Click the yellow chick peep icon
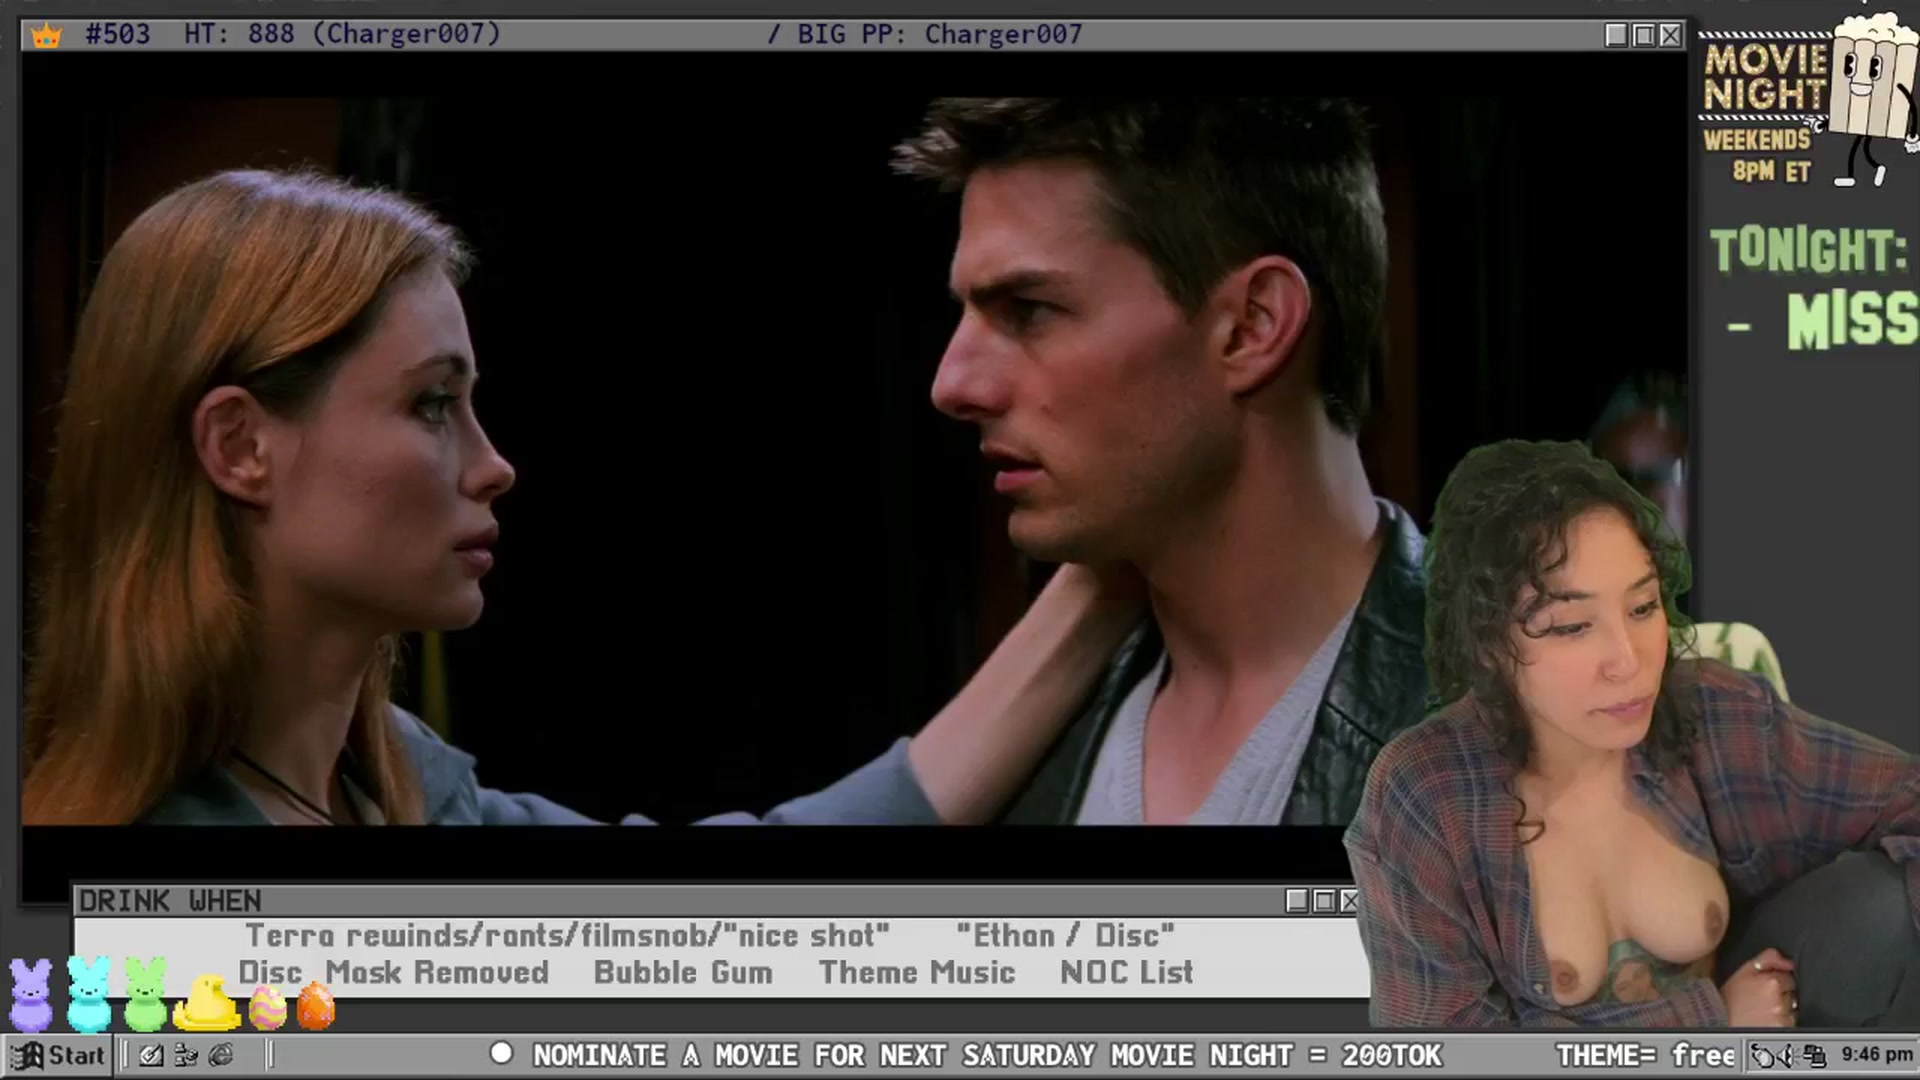Screen dimensions: 1920x1080 207,1003
